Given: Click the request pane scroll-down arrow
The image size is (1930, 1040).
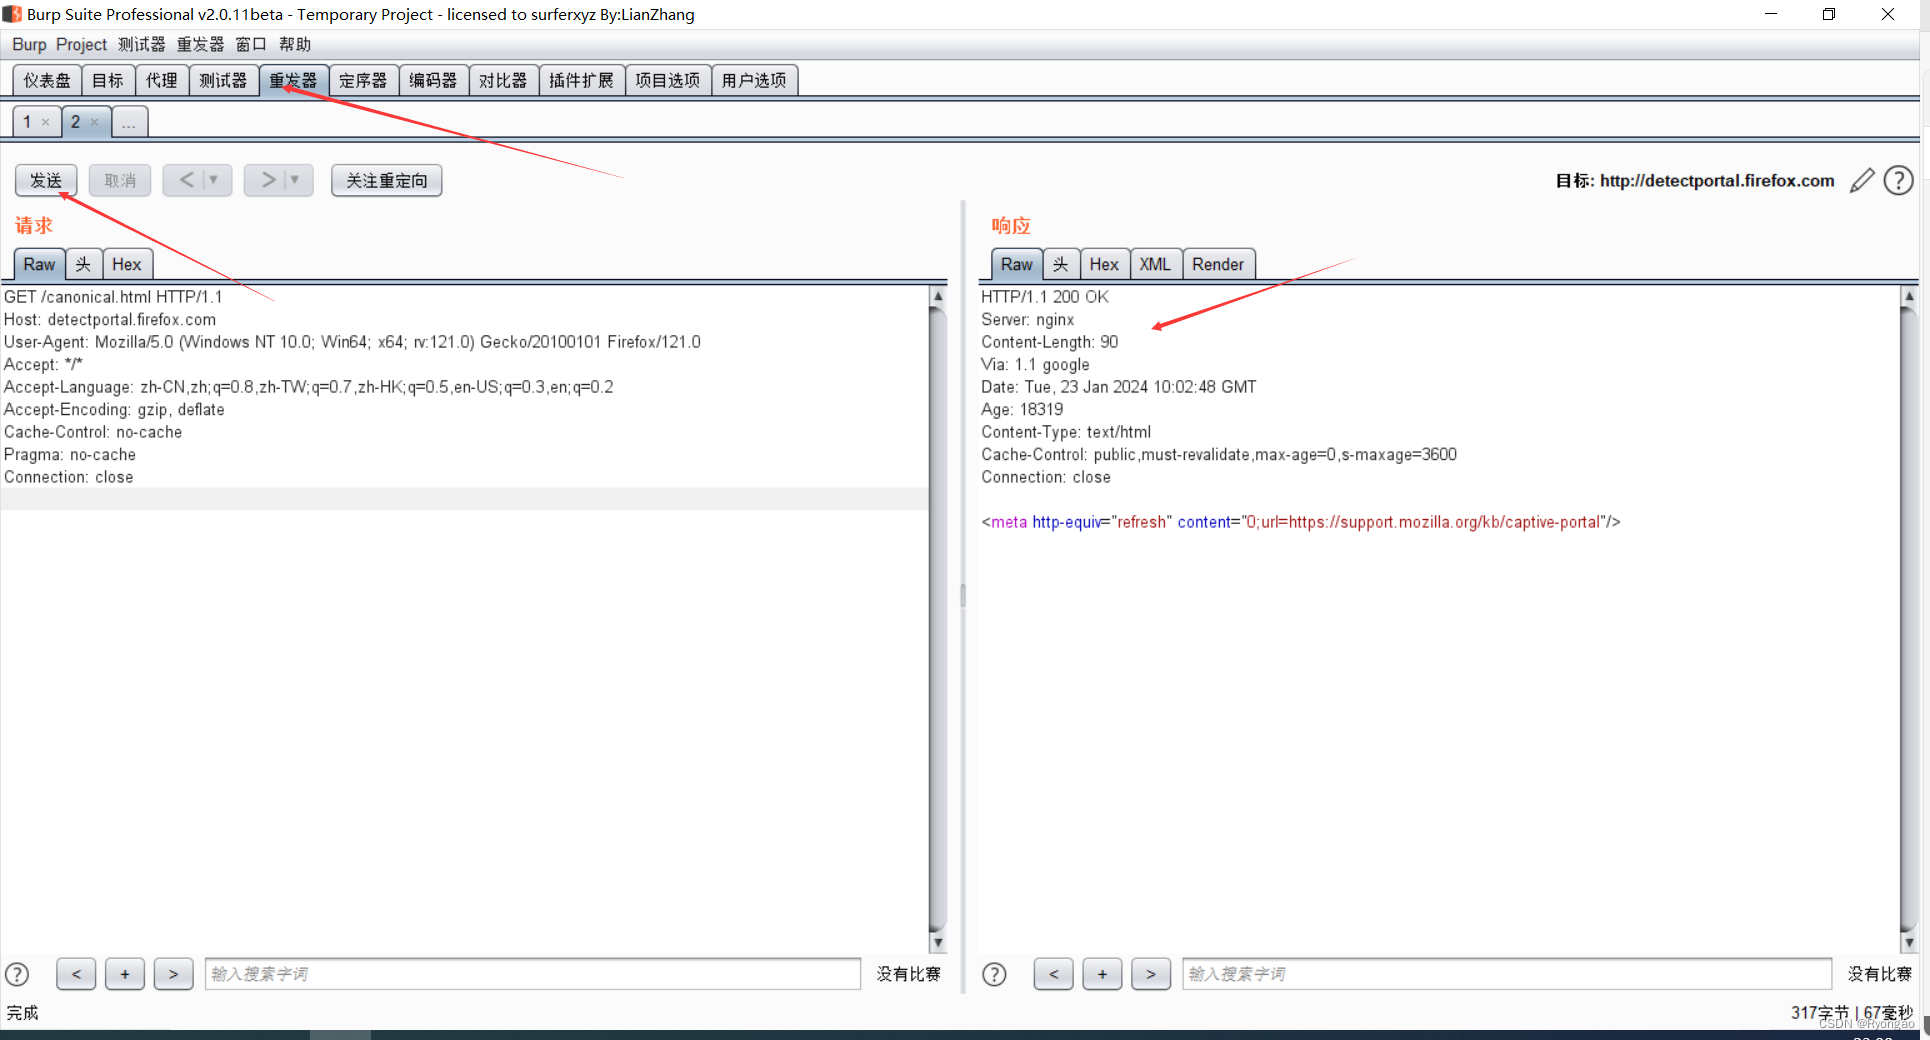Looking at the screenshot, I should pos(938,942).
